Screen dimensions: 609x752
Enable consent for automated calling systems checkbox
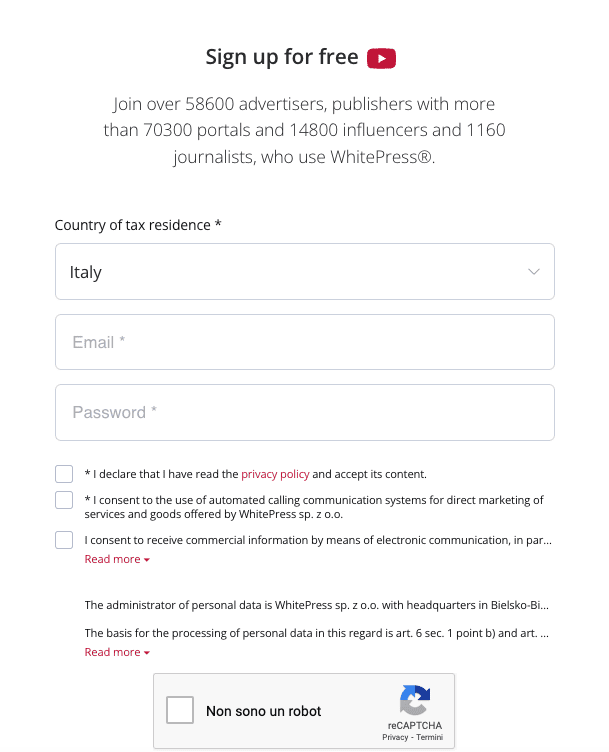(x=64, y=500)
